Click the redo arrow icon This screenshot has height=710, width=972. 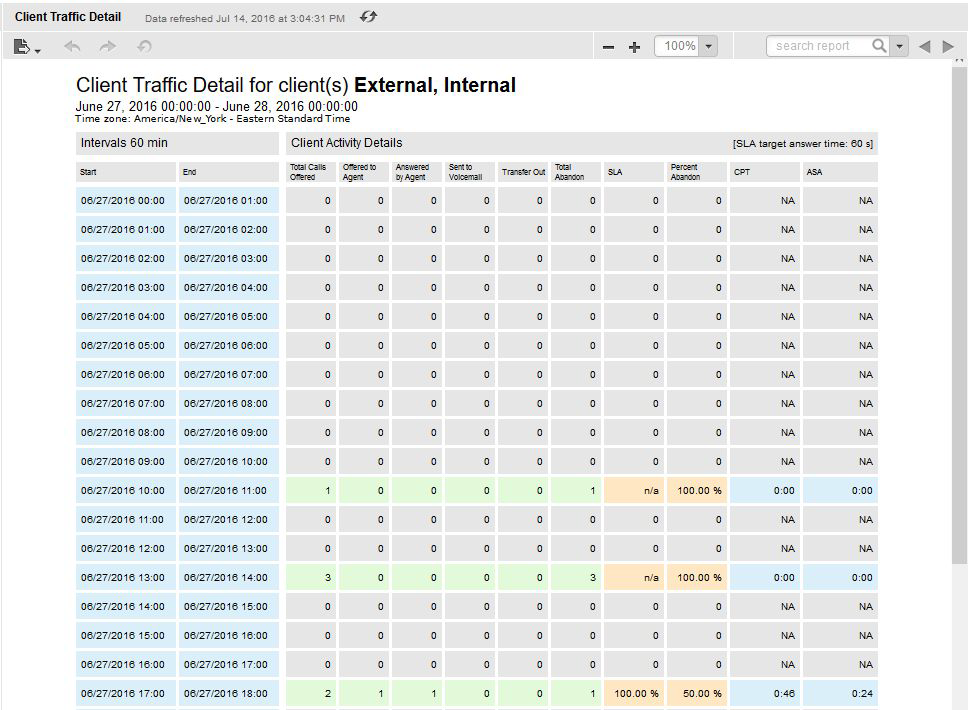108,46
